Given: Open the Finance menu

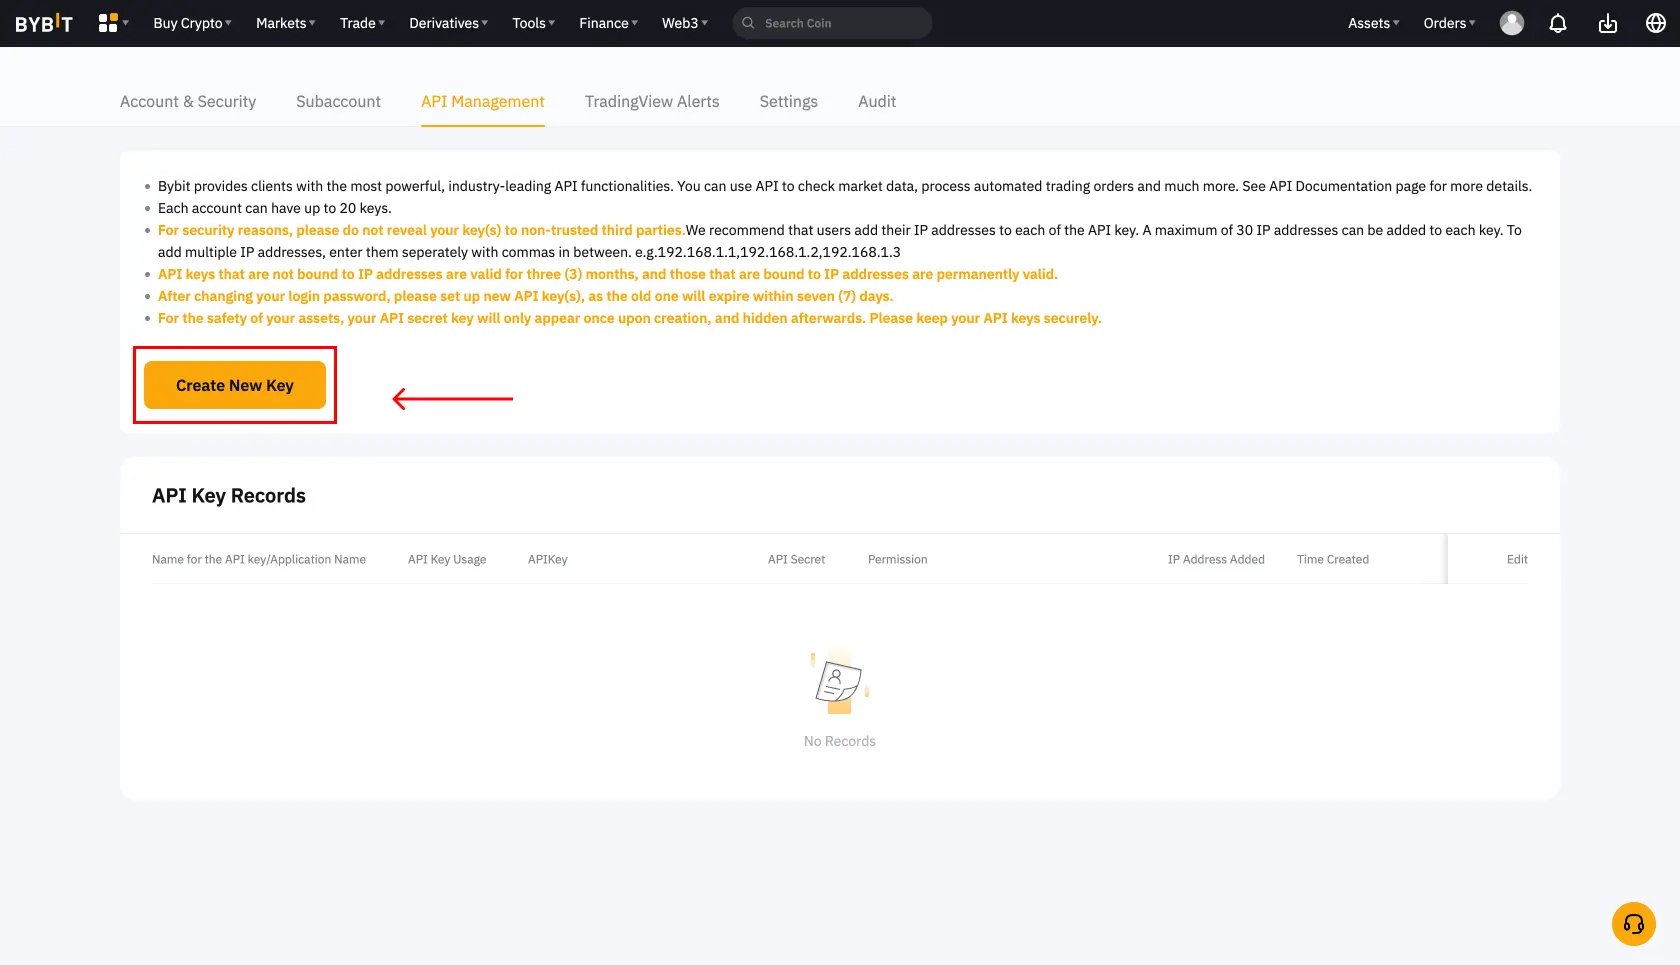Looking at the screenshot, I should tap(608, 23).
